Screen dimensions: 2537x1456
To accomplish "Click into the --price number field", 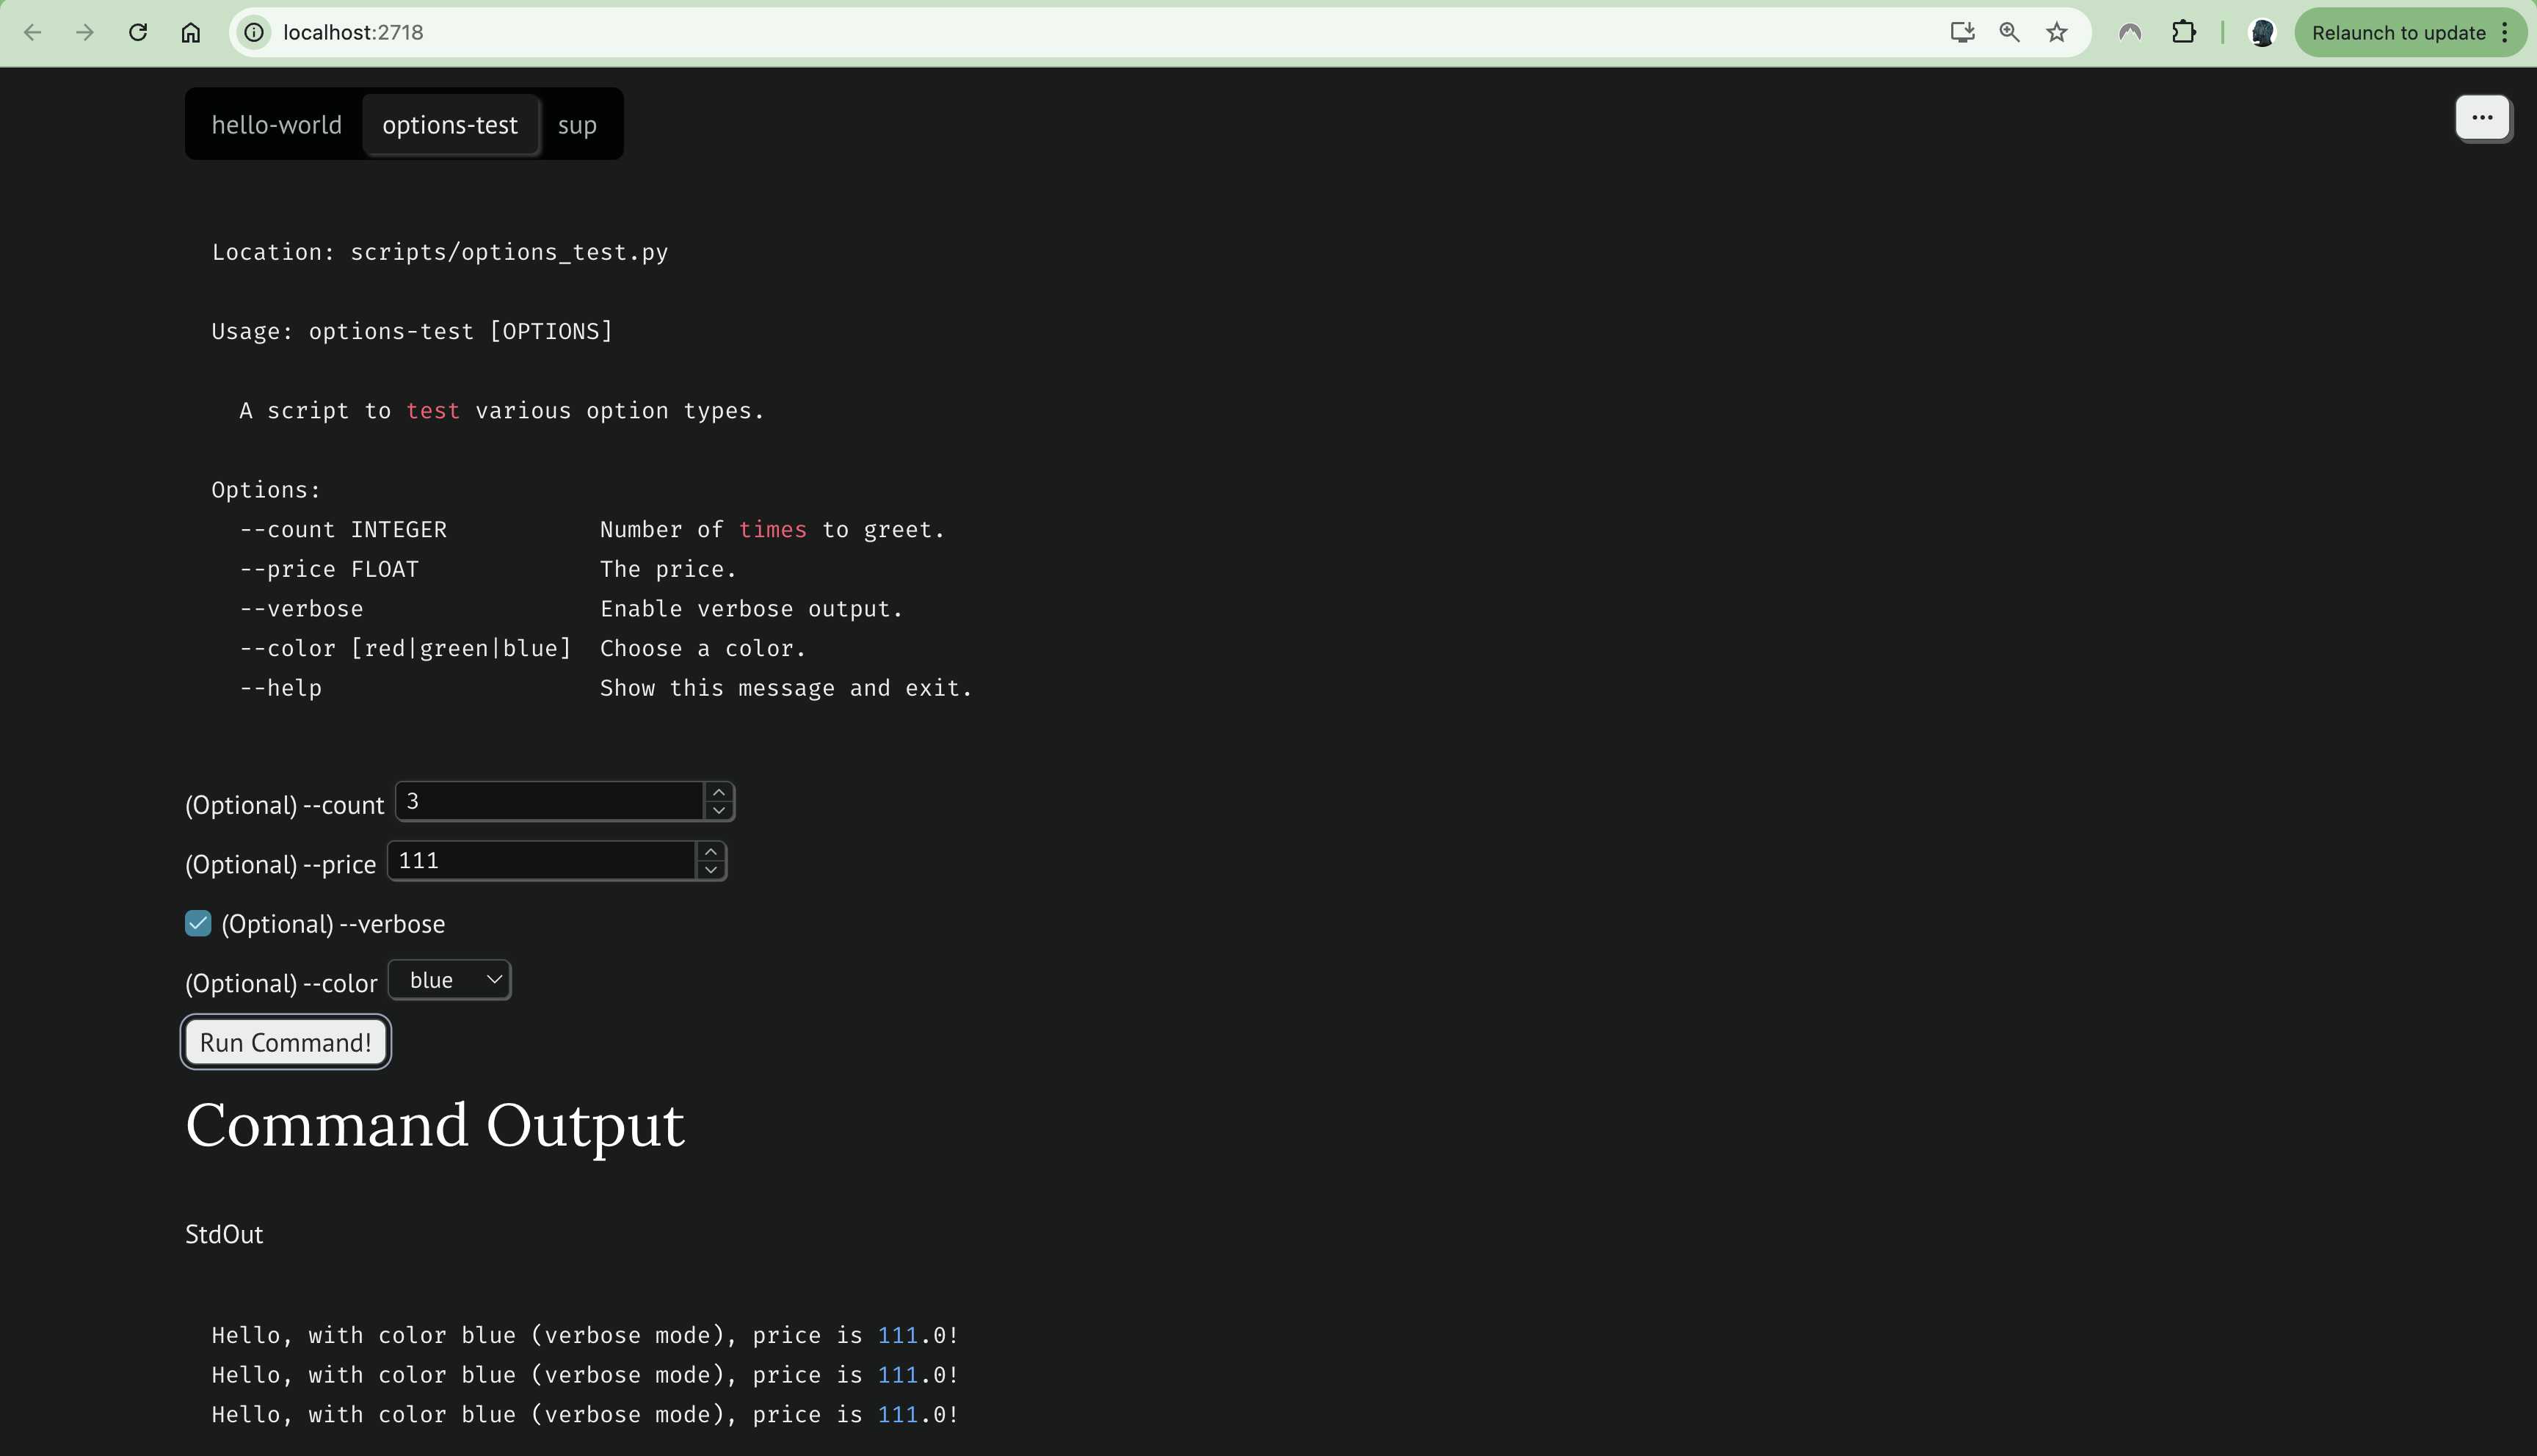I will pos(540,861).
